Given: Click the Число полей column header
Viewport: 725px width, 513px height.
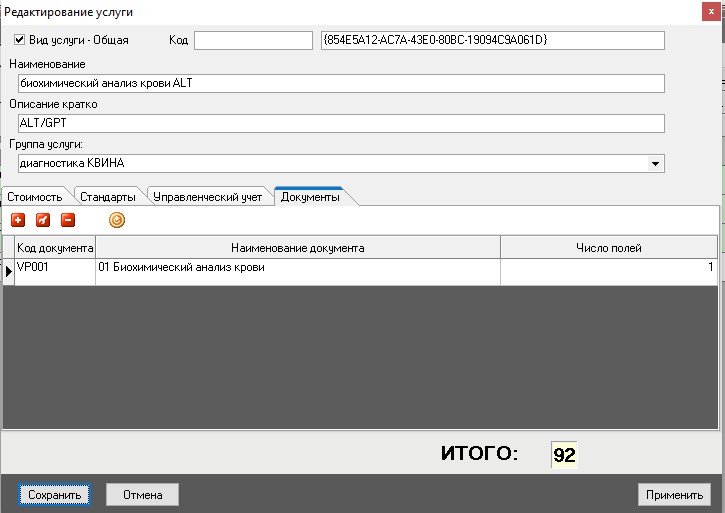Looking at the screenshot, I should coord(609,248).
